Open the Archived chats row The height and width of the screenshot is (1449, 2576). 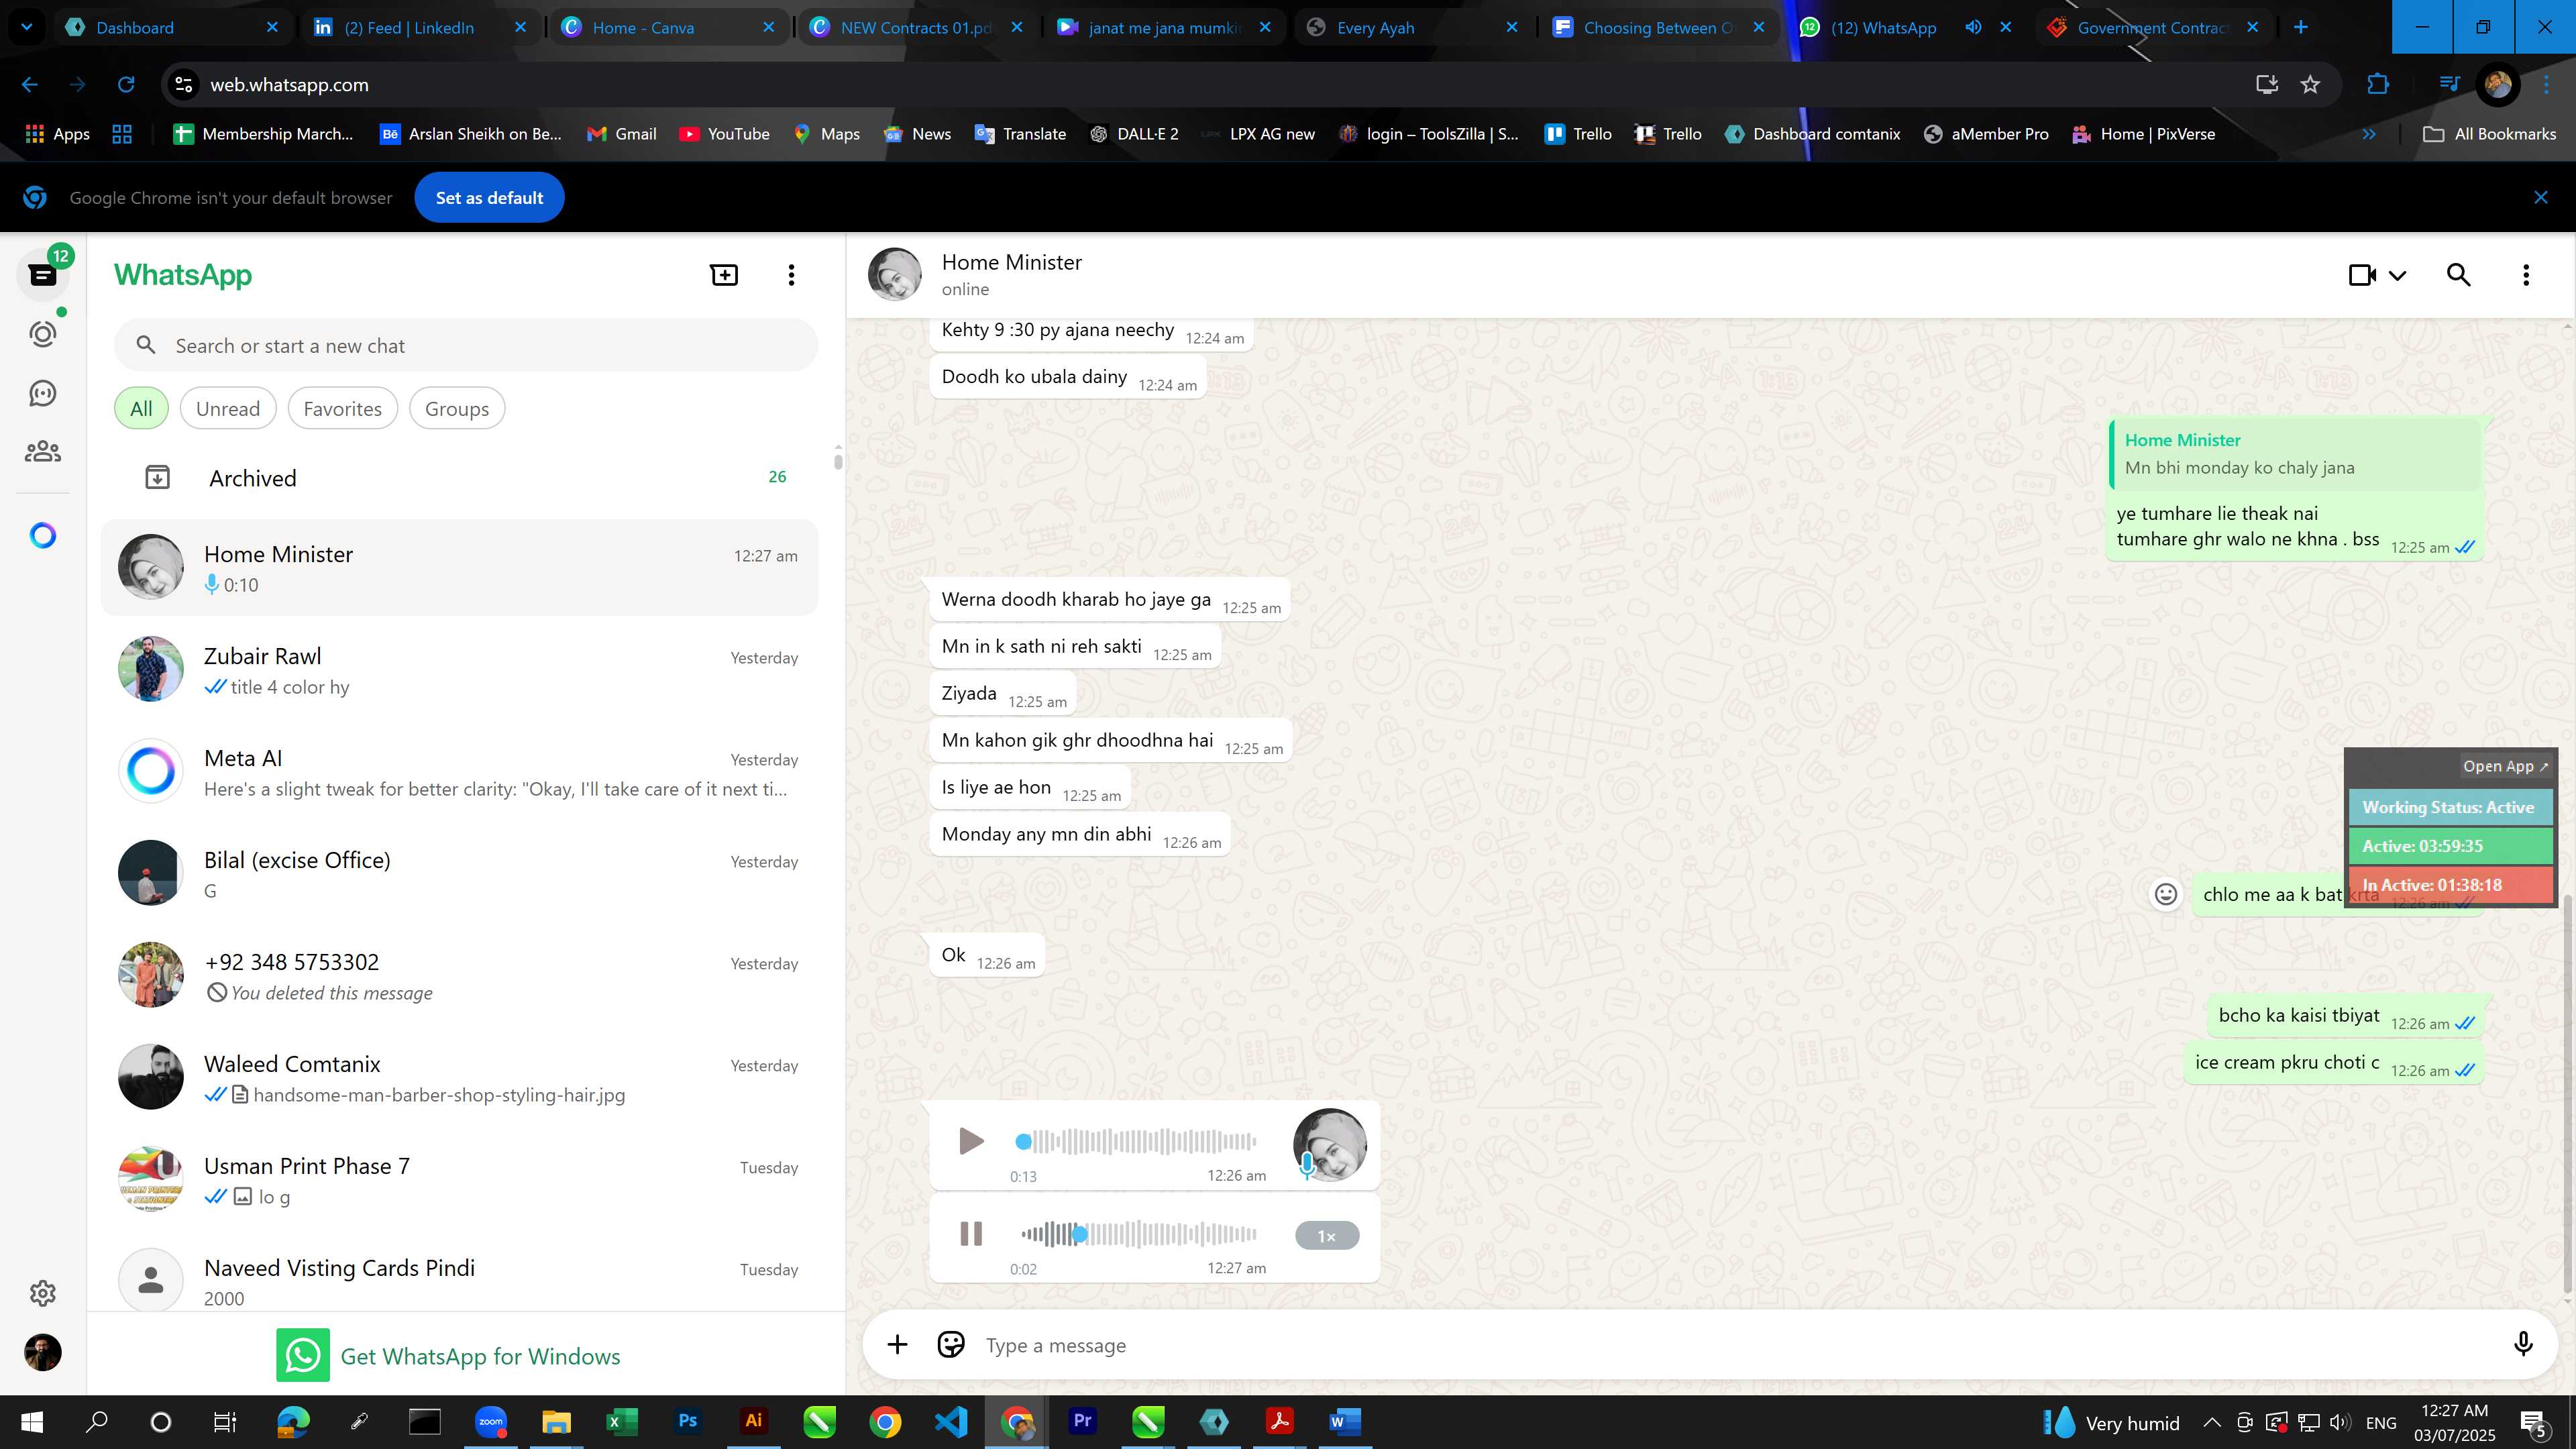point(460,477)
